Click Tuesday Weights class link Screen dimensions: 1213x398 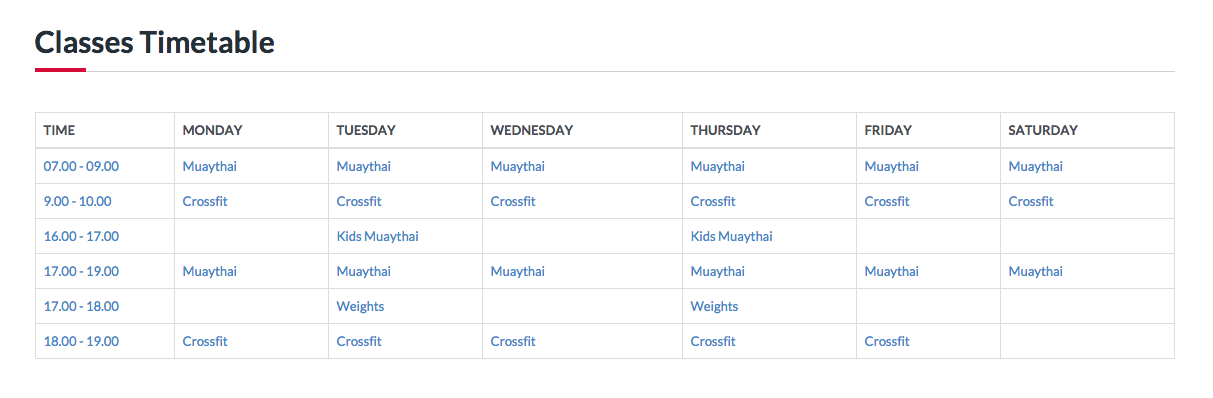click(x=360, y=306)
